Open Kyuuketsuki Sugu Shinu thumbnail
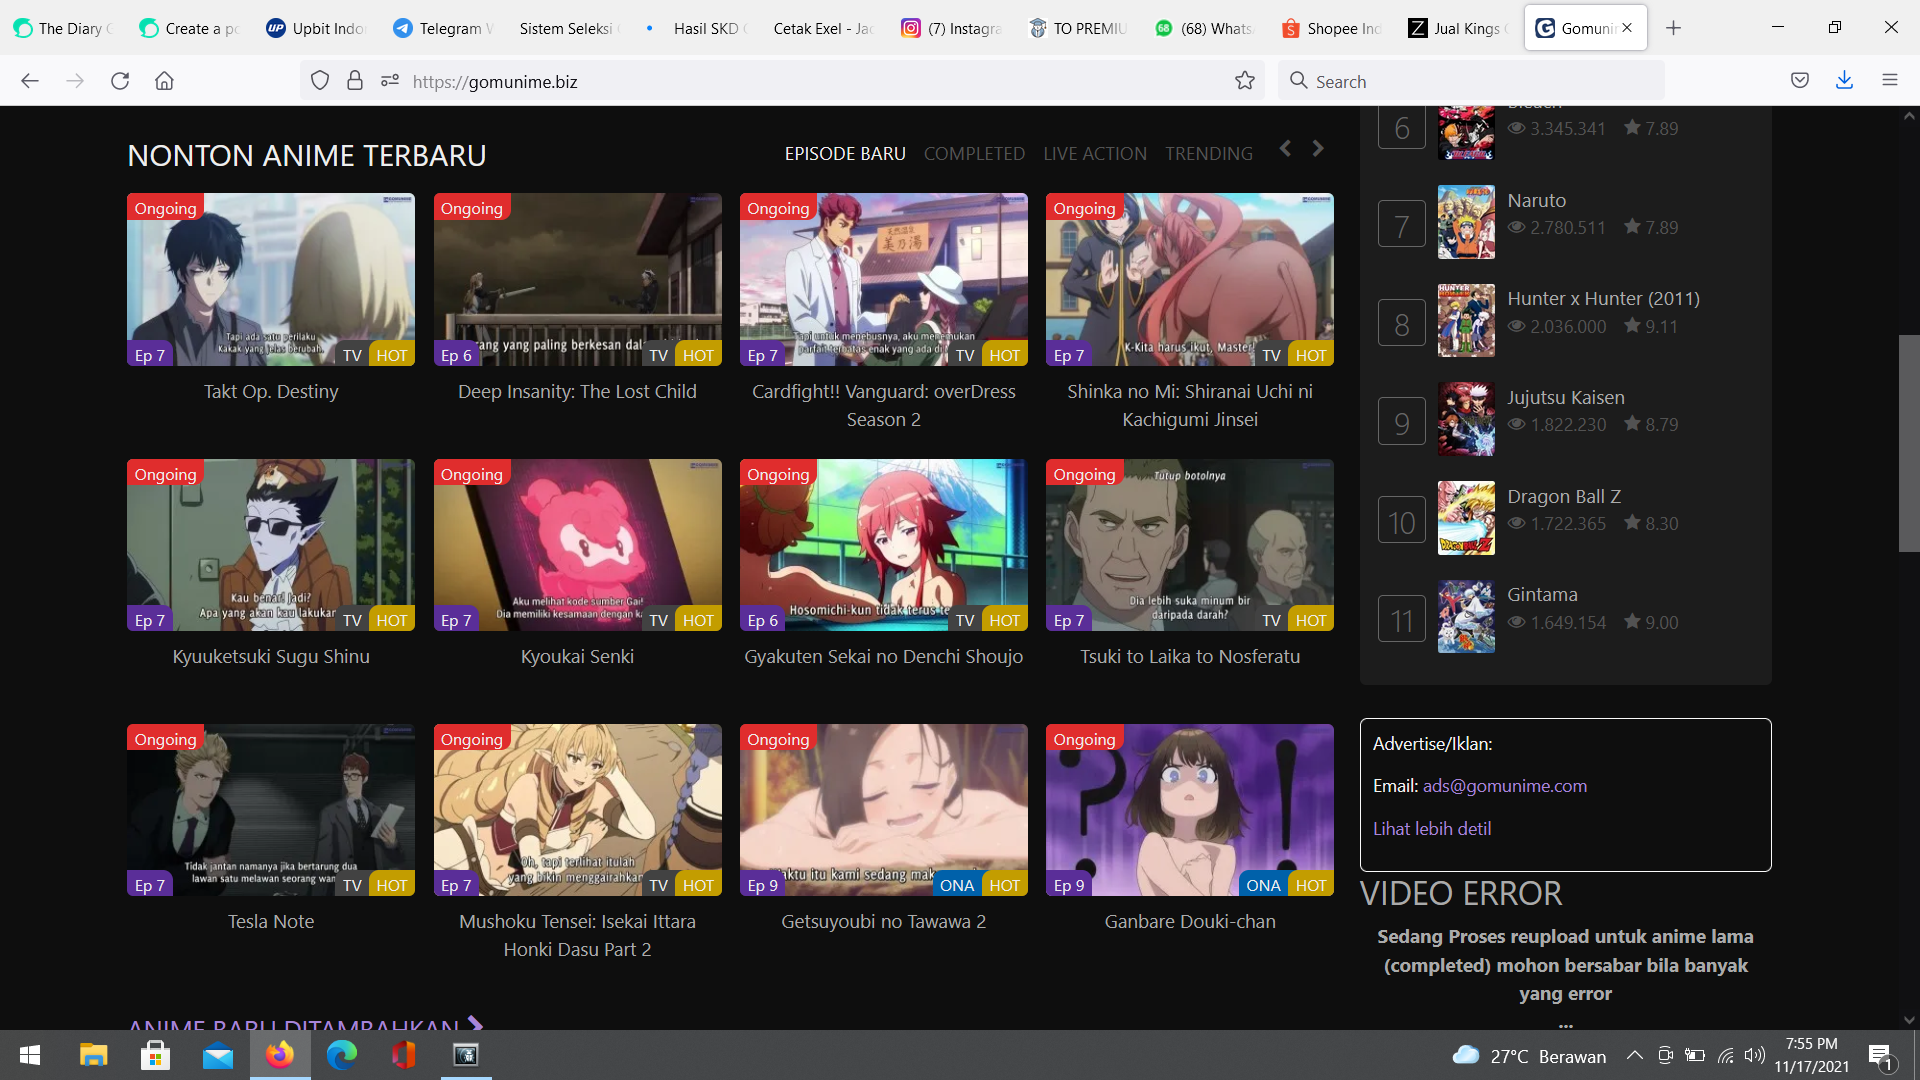 click(x=271, y=545)
